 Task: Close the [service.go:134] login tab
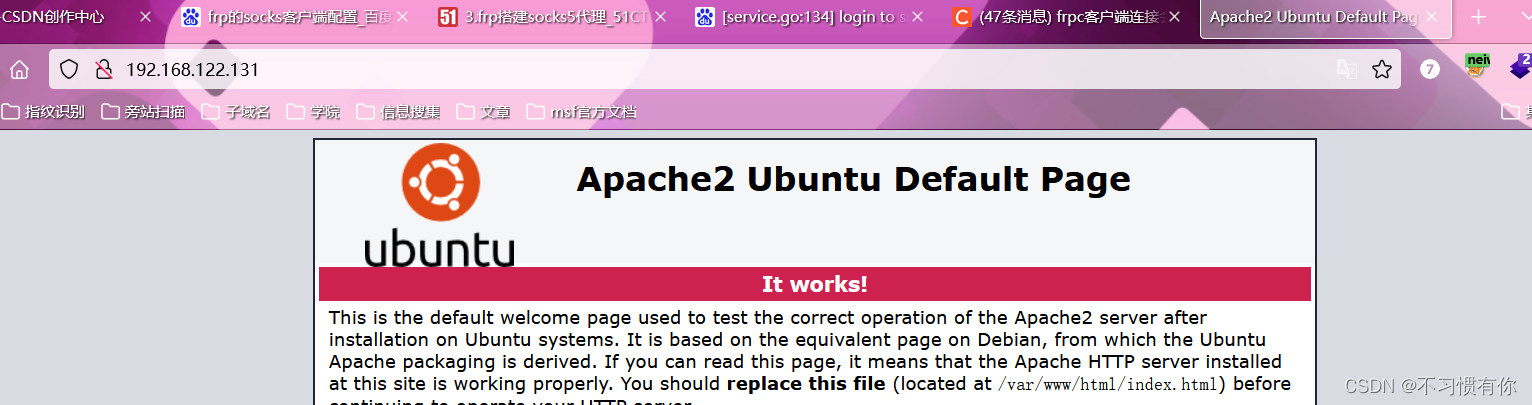pos(917,17)
